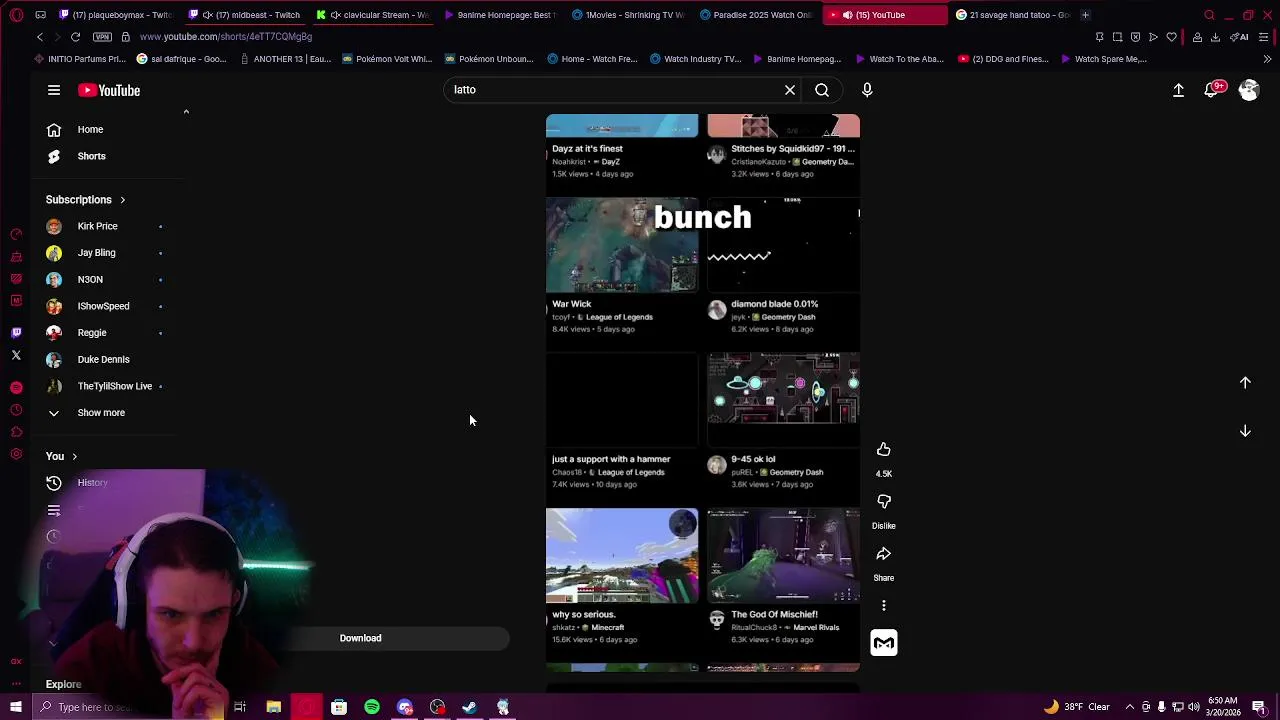Open the create/upload icon in YouTube header
Screen dimensions: 1280x720
(x=1178, y=90)
